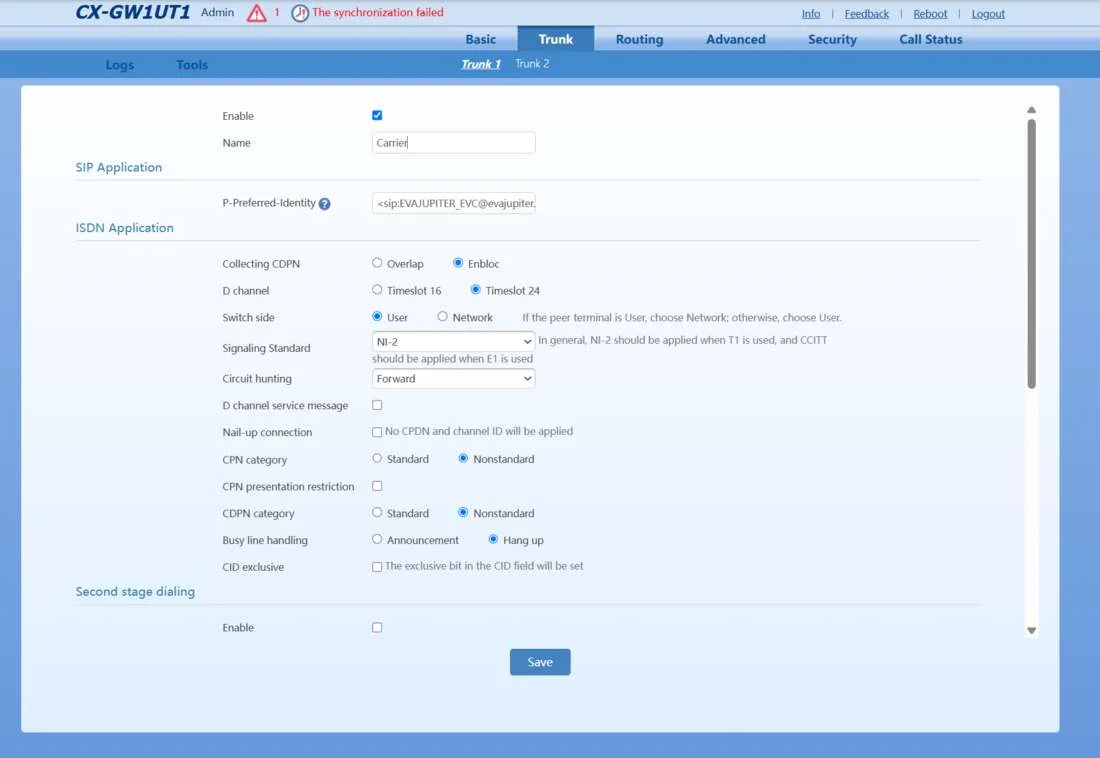1100x758 pixels.
Task: Open the Logs menu item
Action: tap(119, 65)
